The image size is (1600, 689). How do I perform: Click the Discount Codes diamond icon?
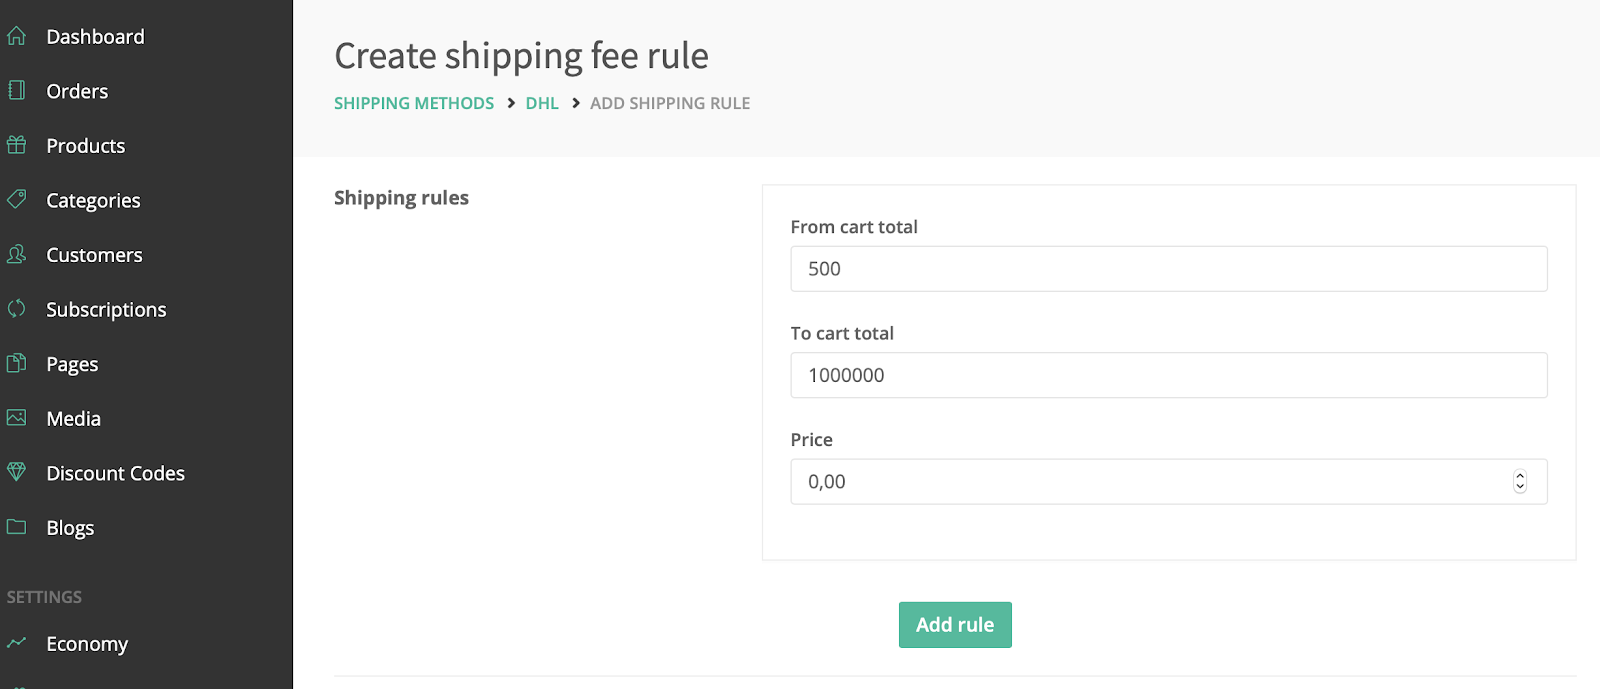pos(16,471)
